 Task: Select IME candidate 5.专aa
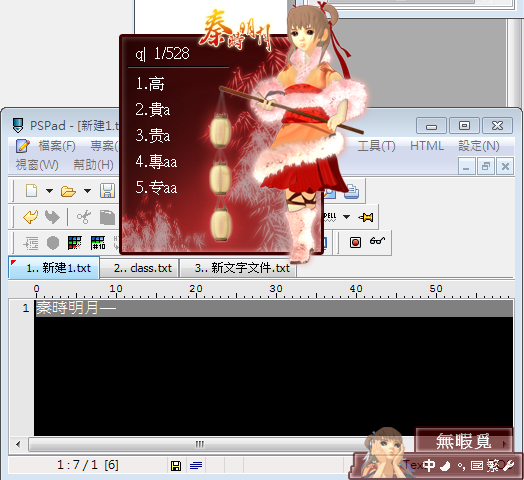[x=156, y=187]
